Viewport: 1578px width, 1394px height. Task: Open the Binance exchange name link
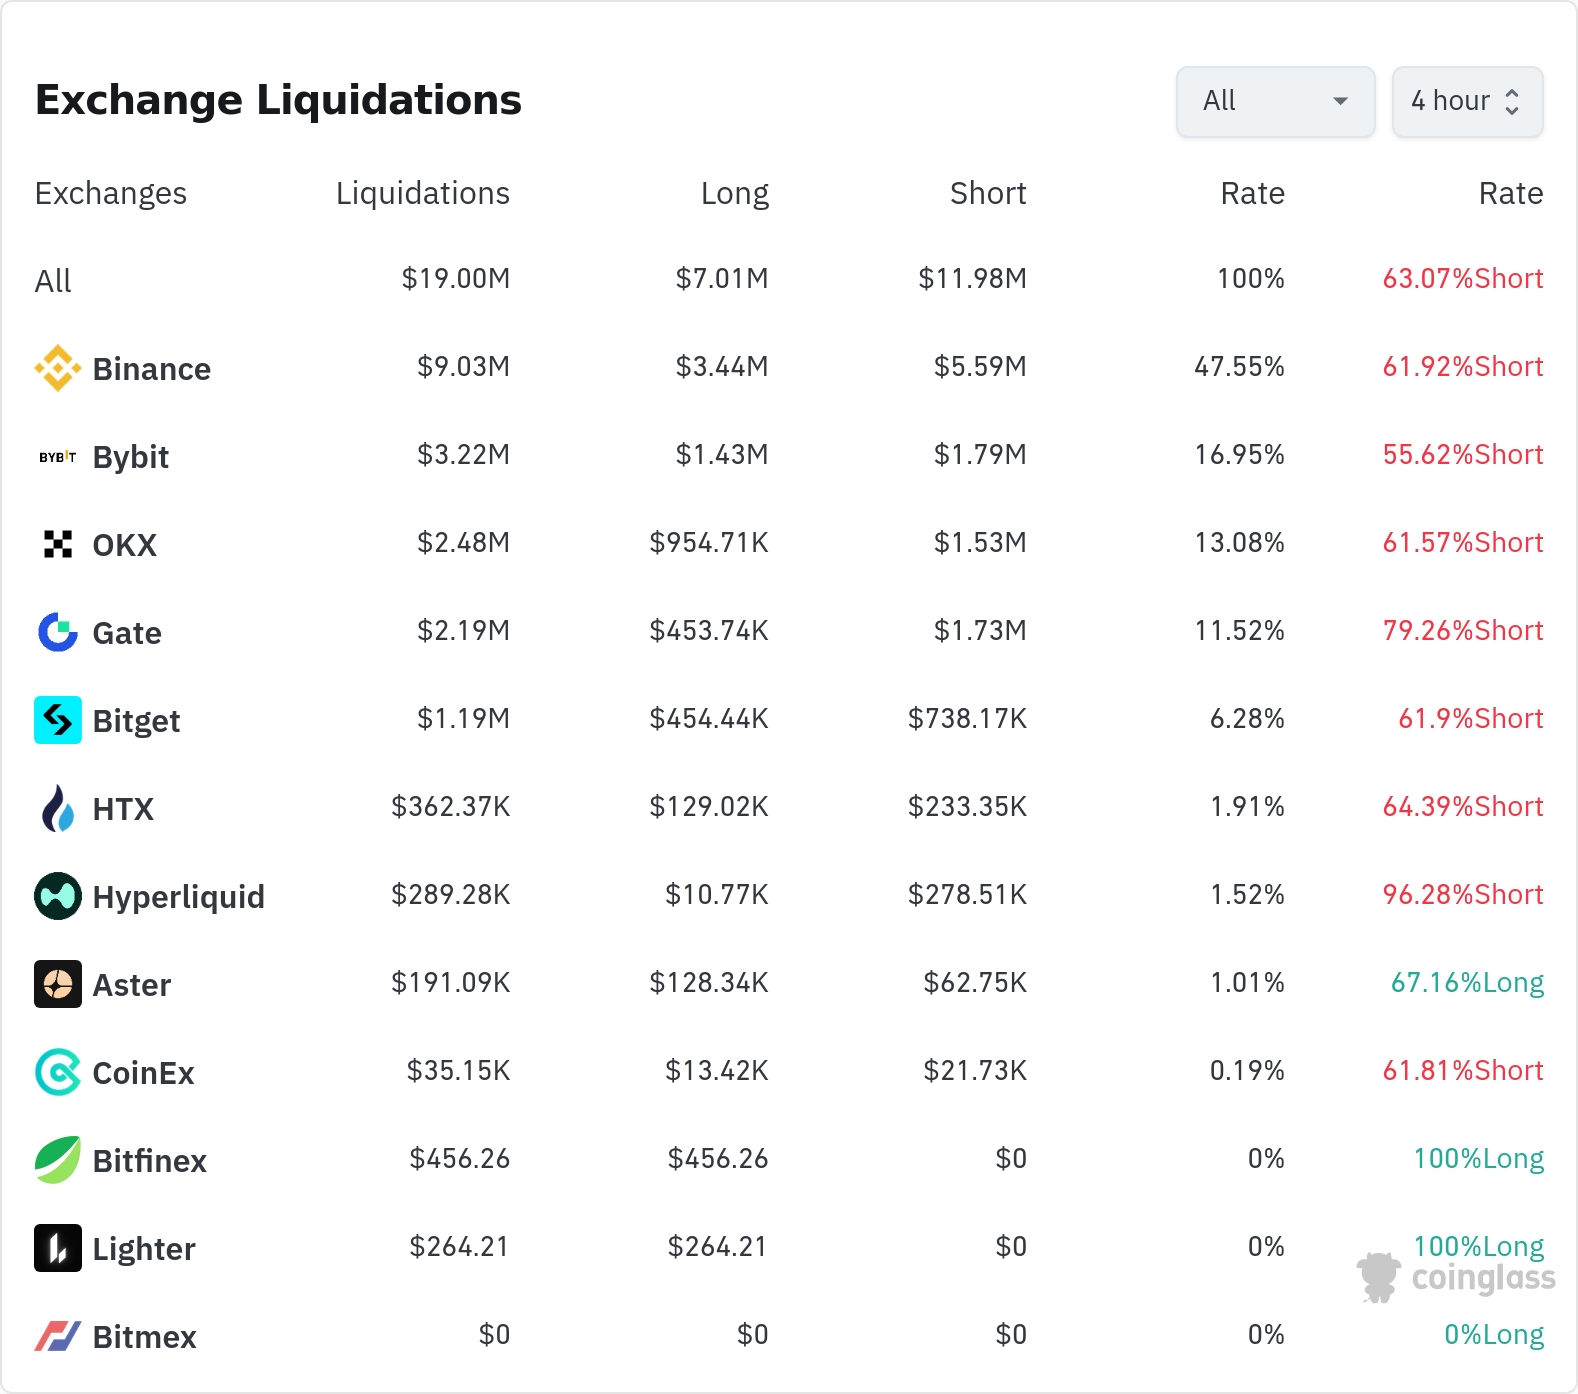[x=151, y=369]
